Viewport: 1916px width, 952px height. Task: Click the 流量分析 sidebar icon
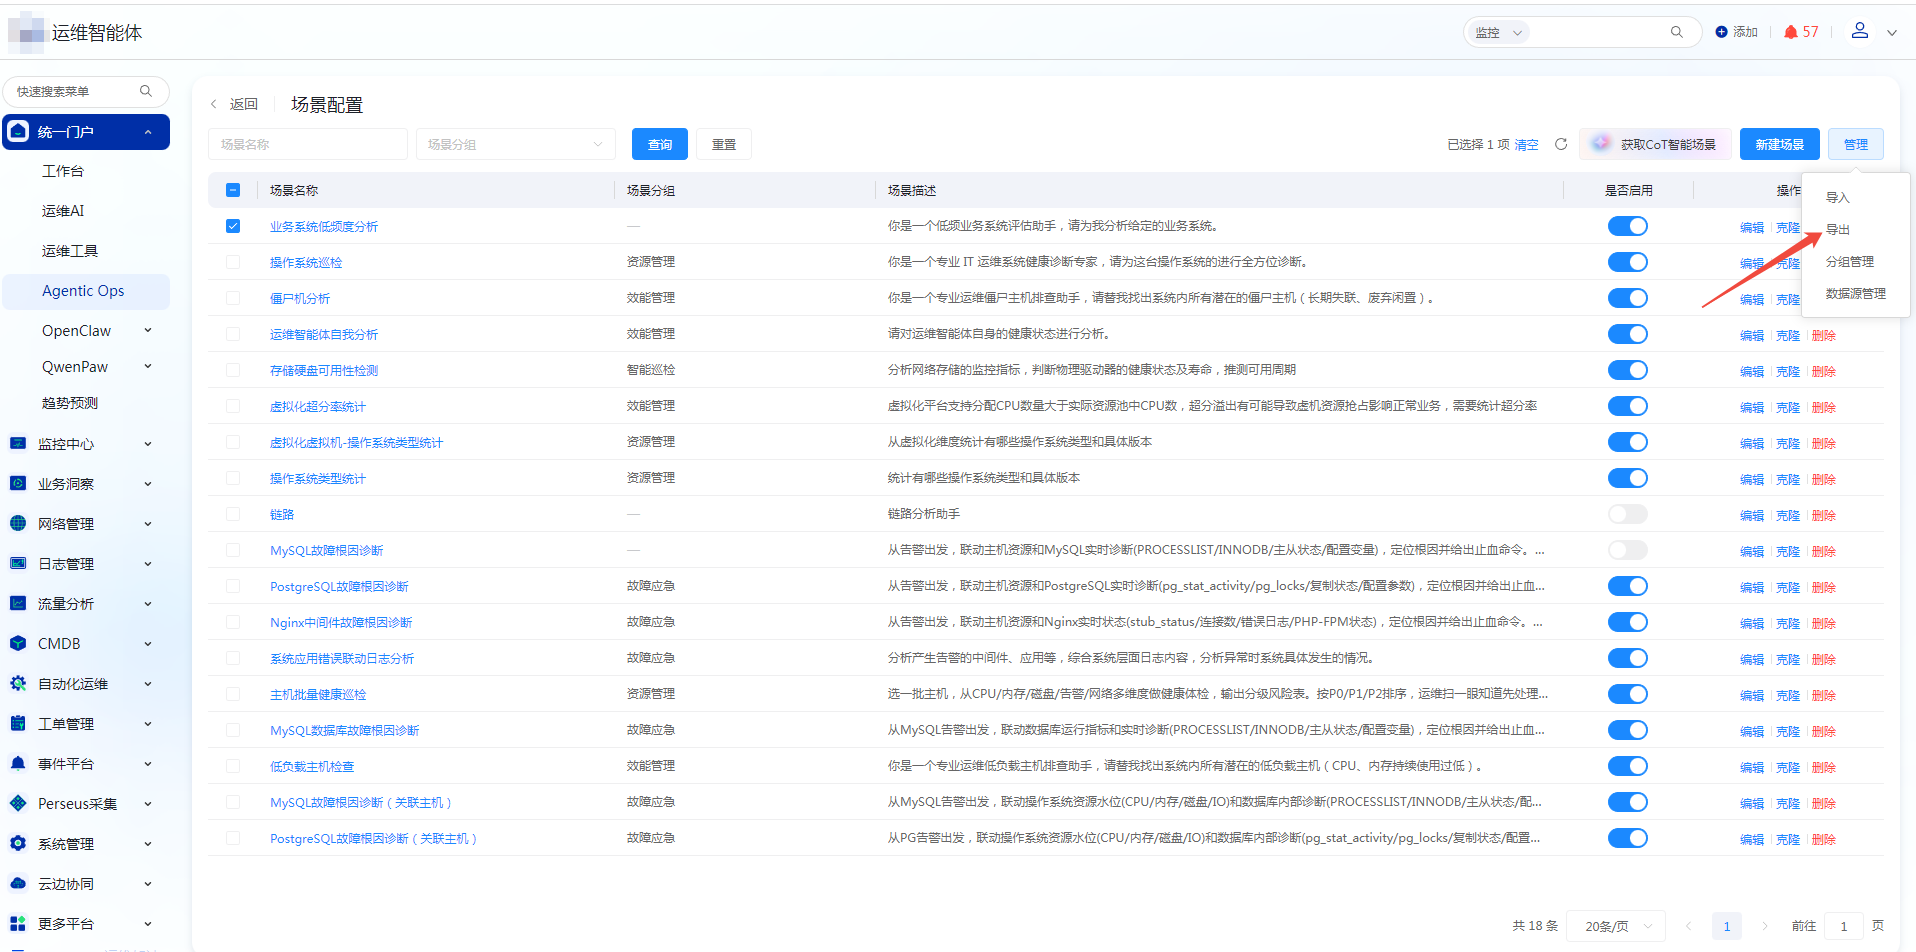[18, 603]
